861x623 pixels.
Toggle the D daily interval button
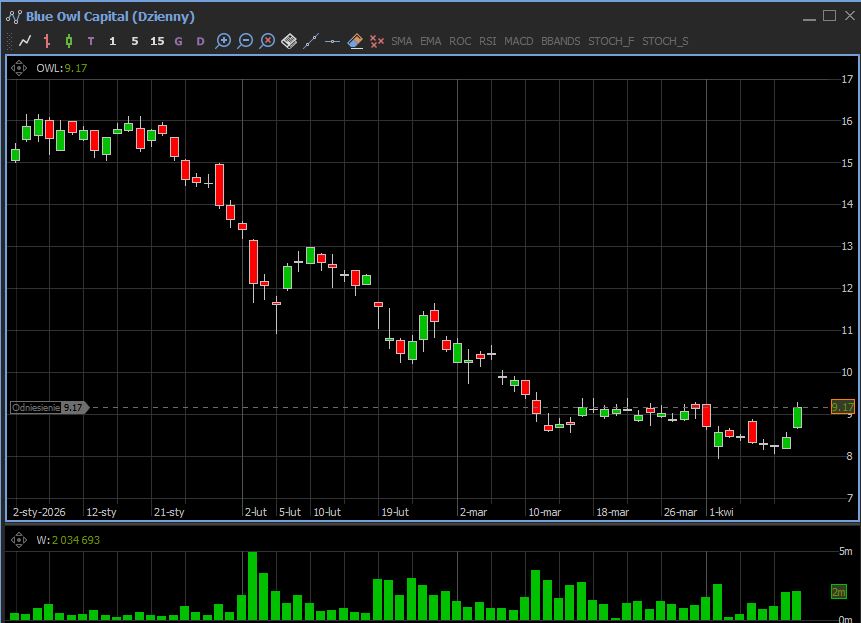tap(200, 41)
